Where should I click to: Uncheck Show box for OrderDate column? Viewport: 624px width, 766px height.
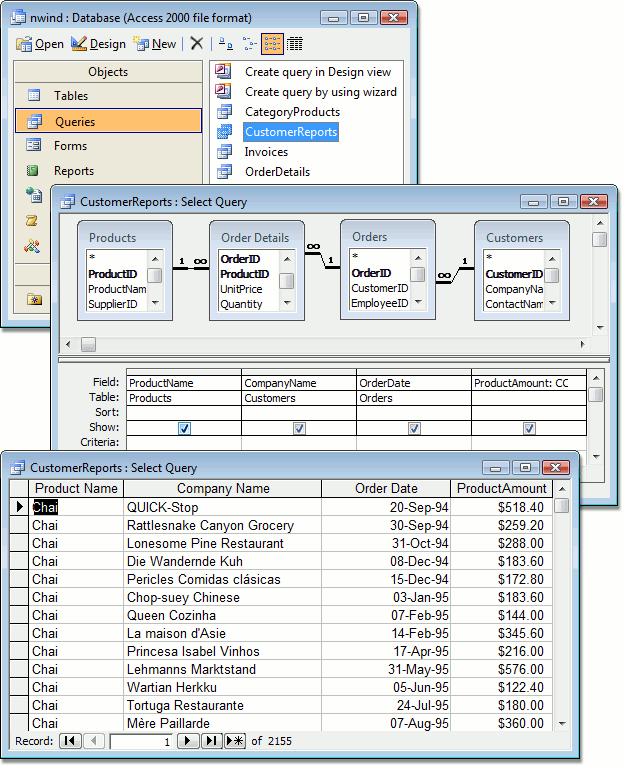point(414,428)
